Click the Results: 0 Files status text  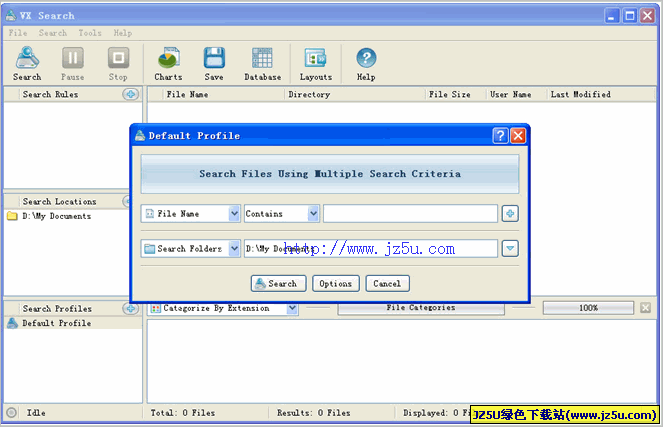313,413
